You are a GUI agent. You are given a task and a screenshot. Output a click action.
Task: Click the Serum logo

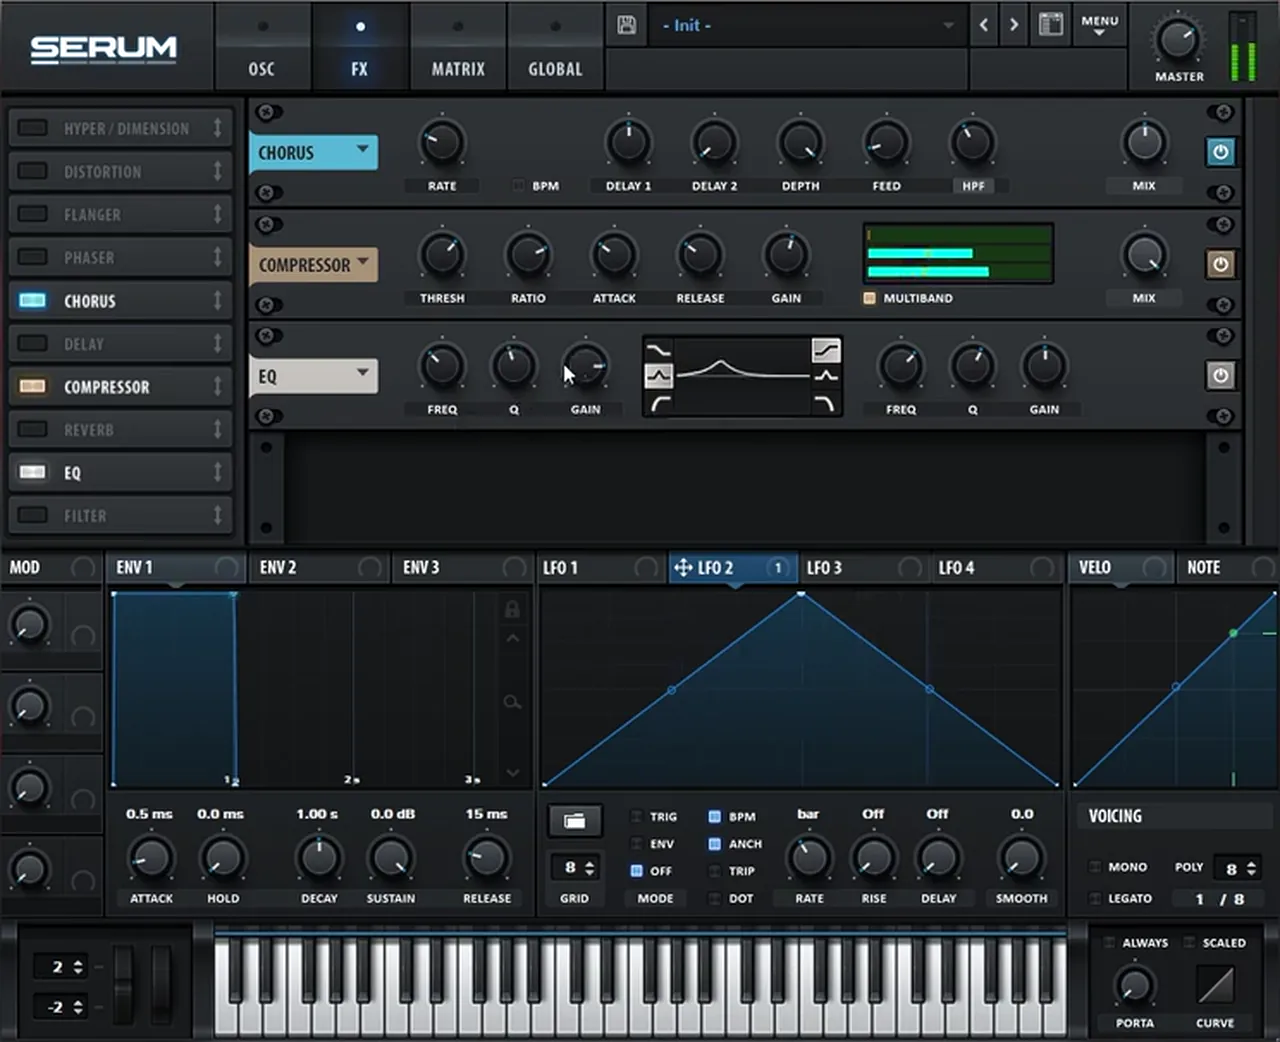[x=103, y=48]
